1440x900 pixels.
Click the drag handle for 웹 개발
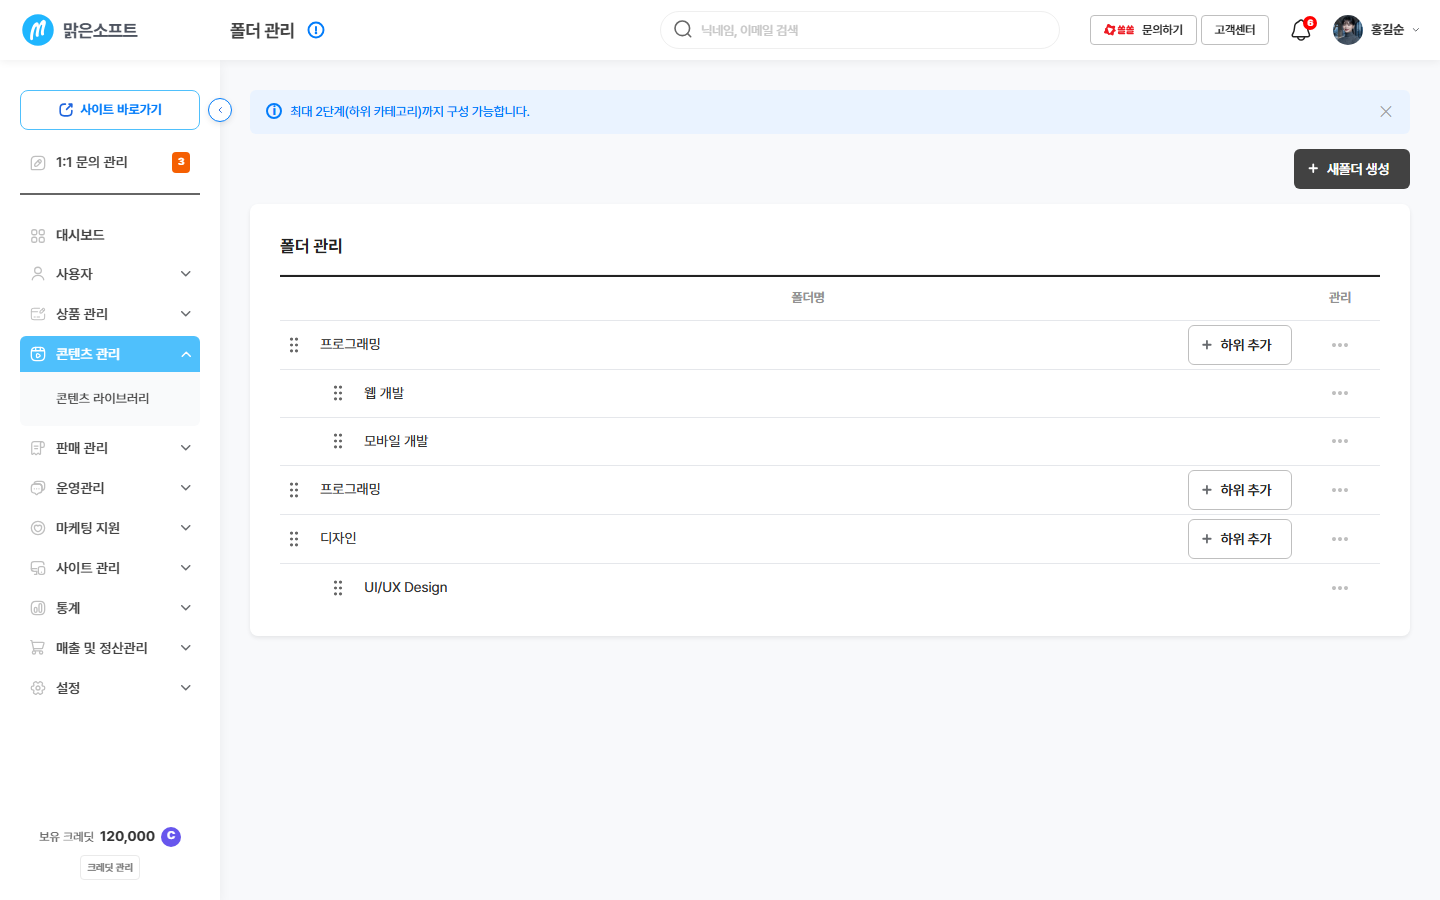tap(338, 393)
